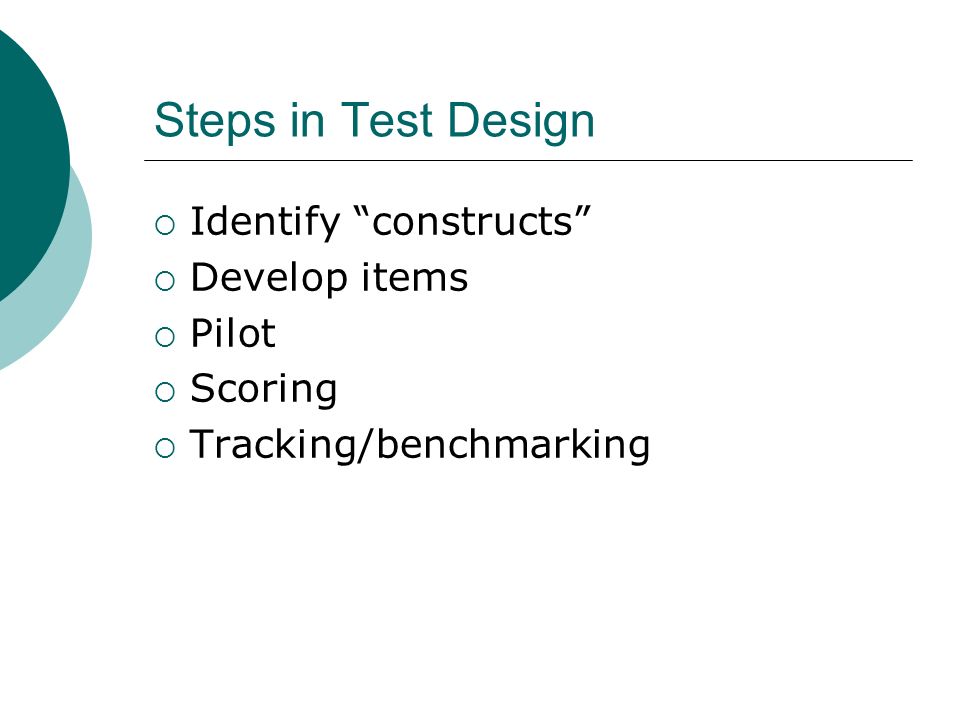
Task: Select the word Identify in first bullet
Action: tap(265, 222)
